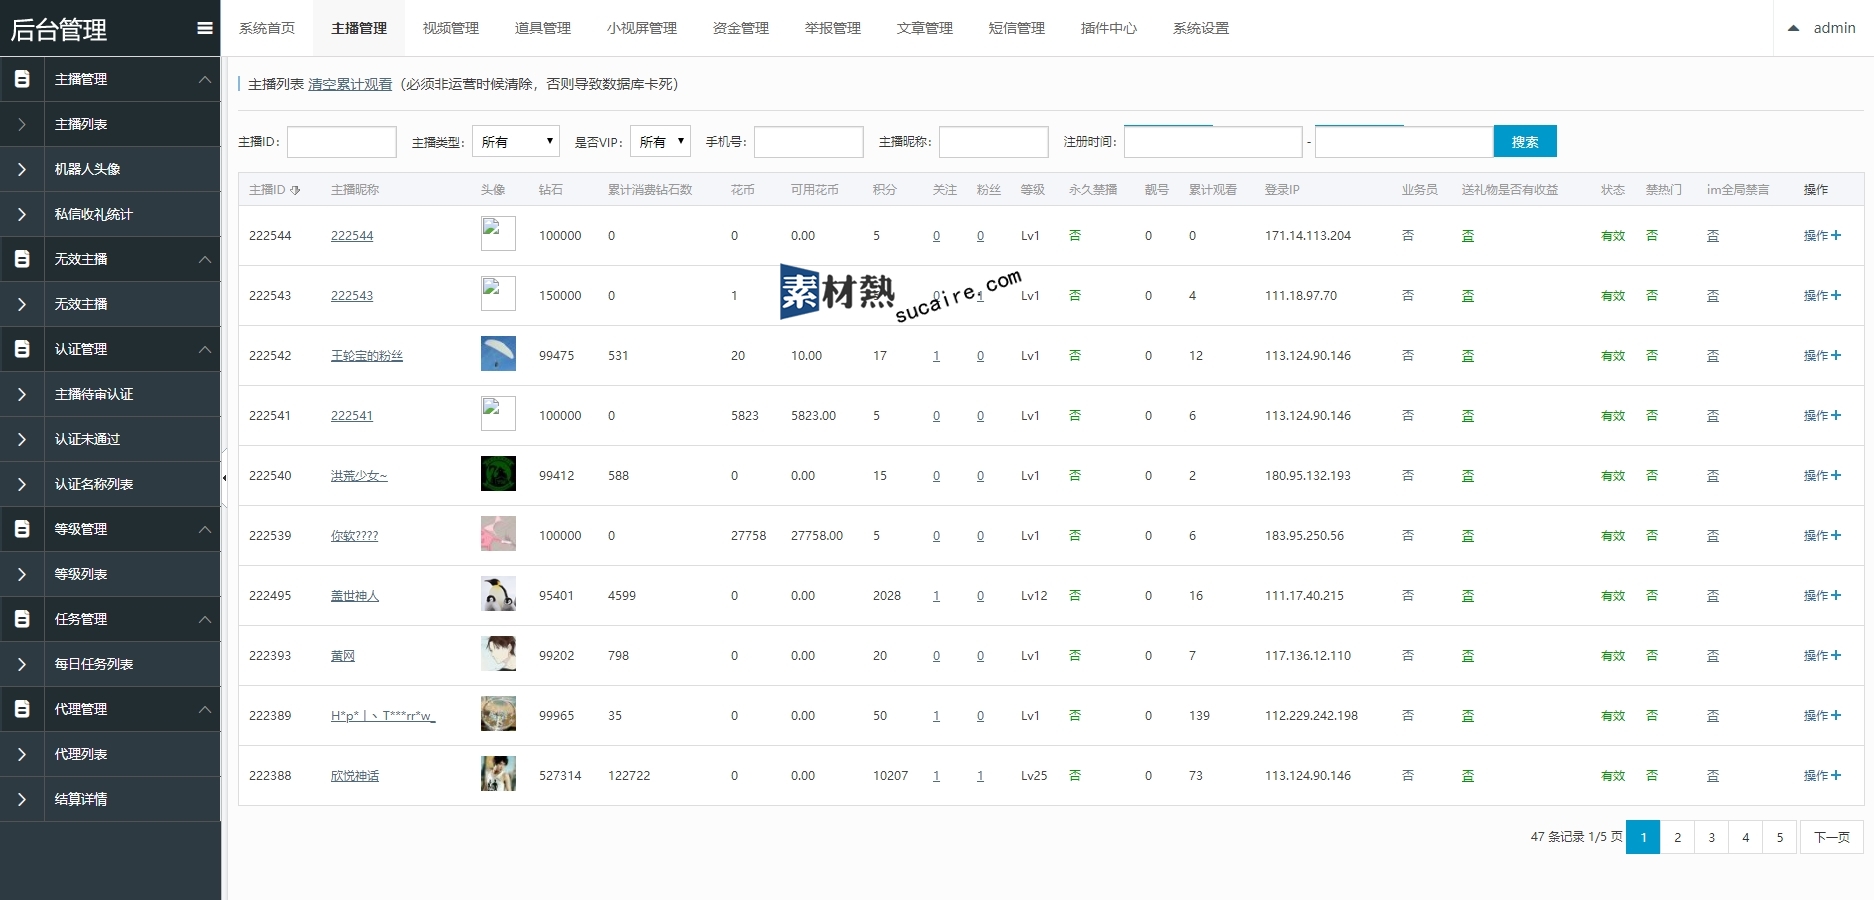Toggle 永久禁播 status for row 222542
The height and width of the screenshot is (900, 1874).
coord(1075,356)
